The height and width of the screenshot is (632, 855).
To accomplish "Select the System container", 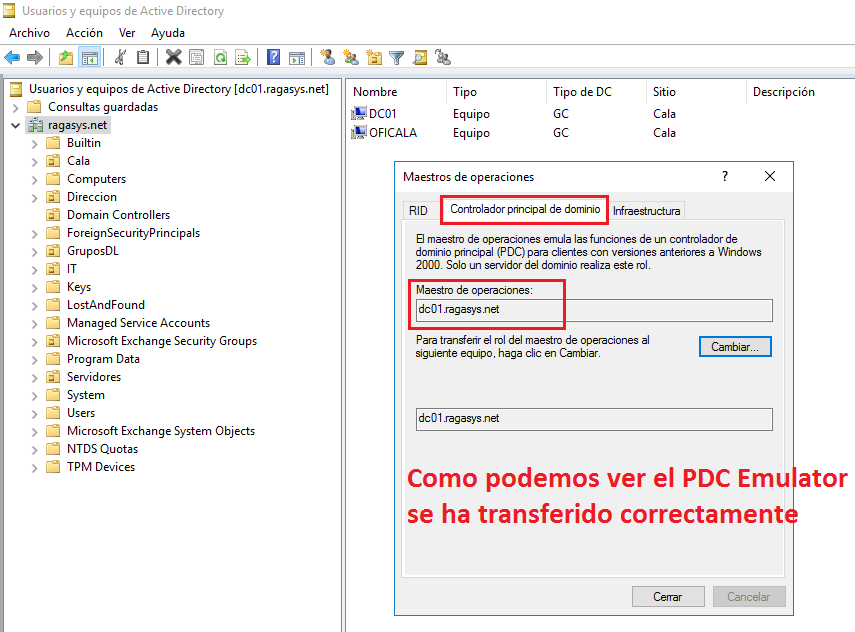I will point(86,395).
